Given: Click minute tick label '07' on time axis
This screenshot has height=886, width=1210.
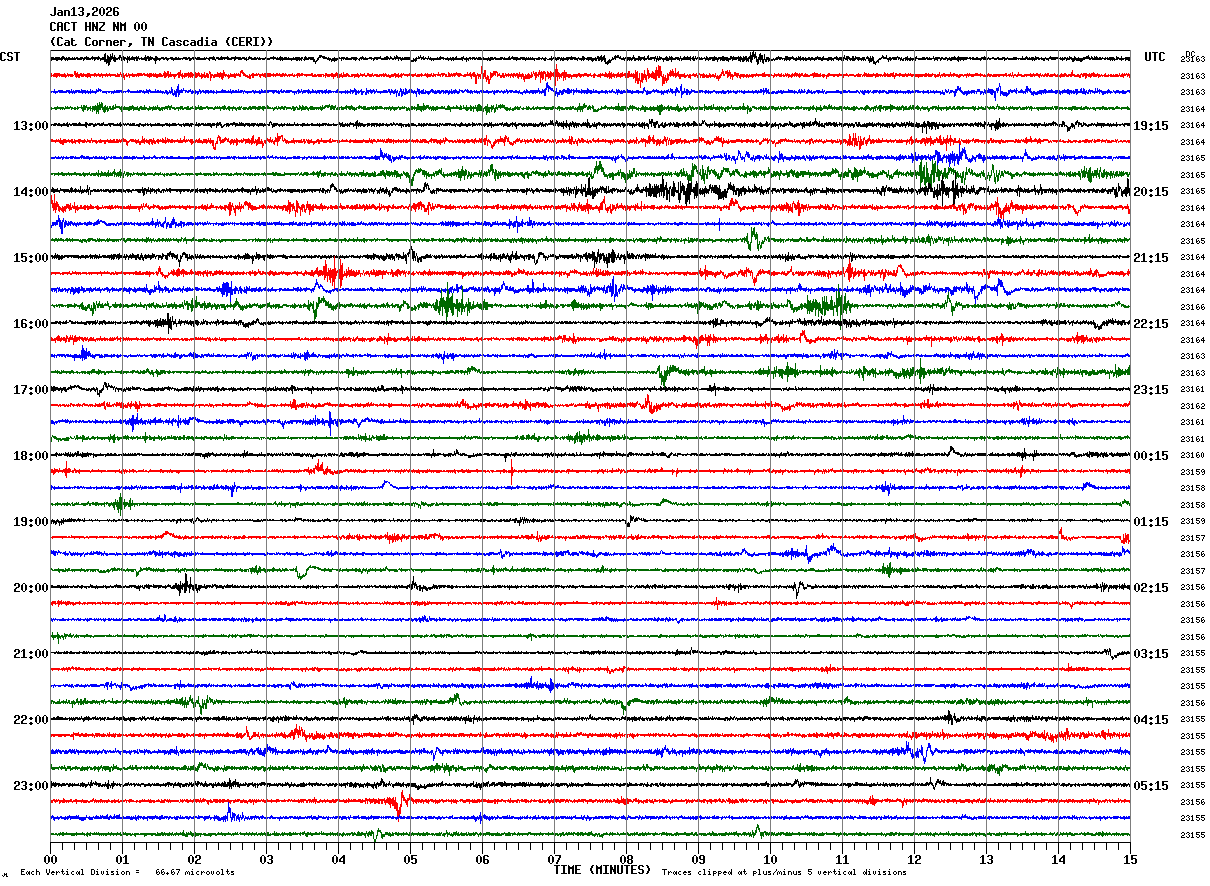Looking at the screenshot, I should pyautogui.click(x=554, y=859).
